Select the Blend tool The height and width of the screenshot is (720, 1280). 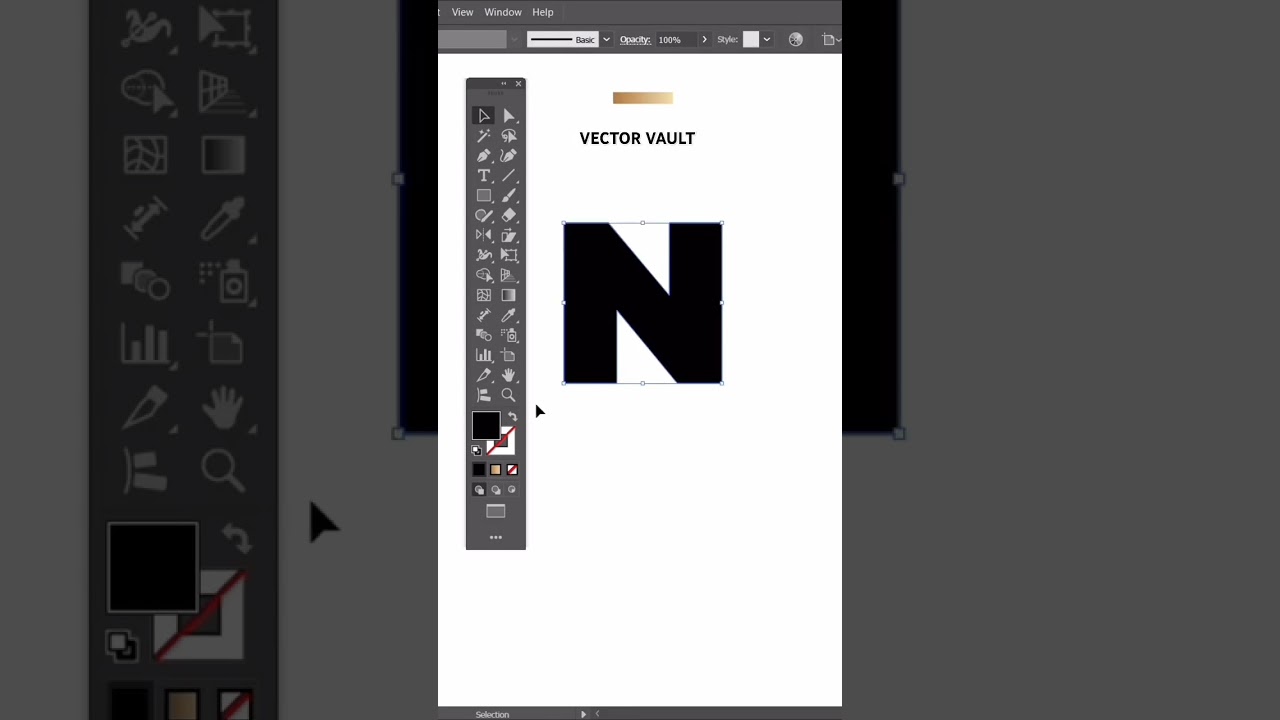pyautogui.click(x=484, y=336)
